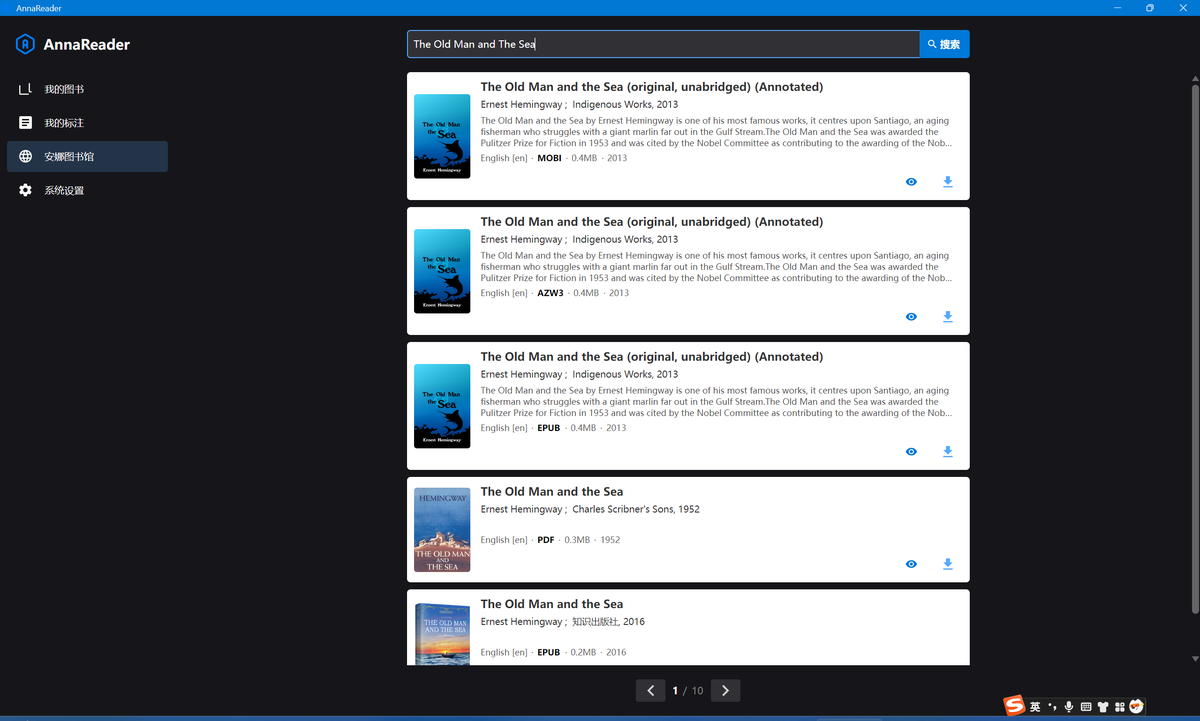Click the Hemingway 1952 PDF cover thumbnail

pos(442,529)
